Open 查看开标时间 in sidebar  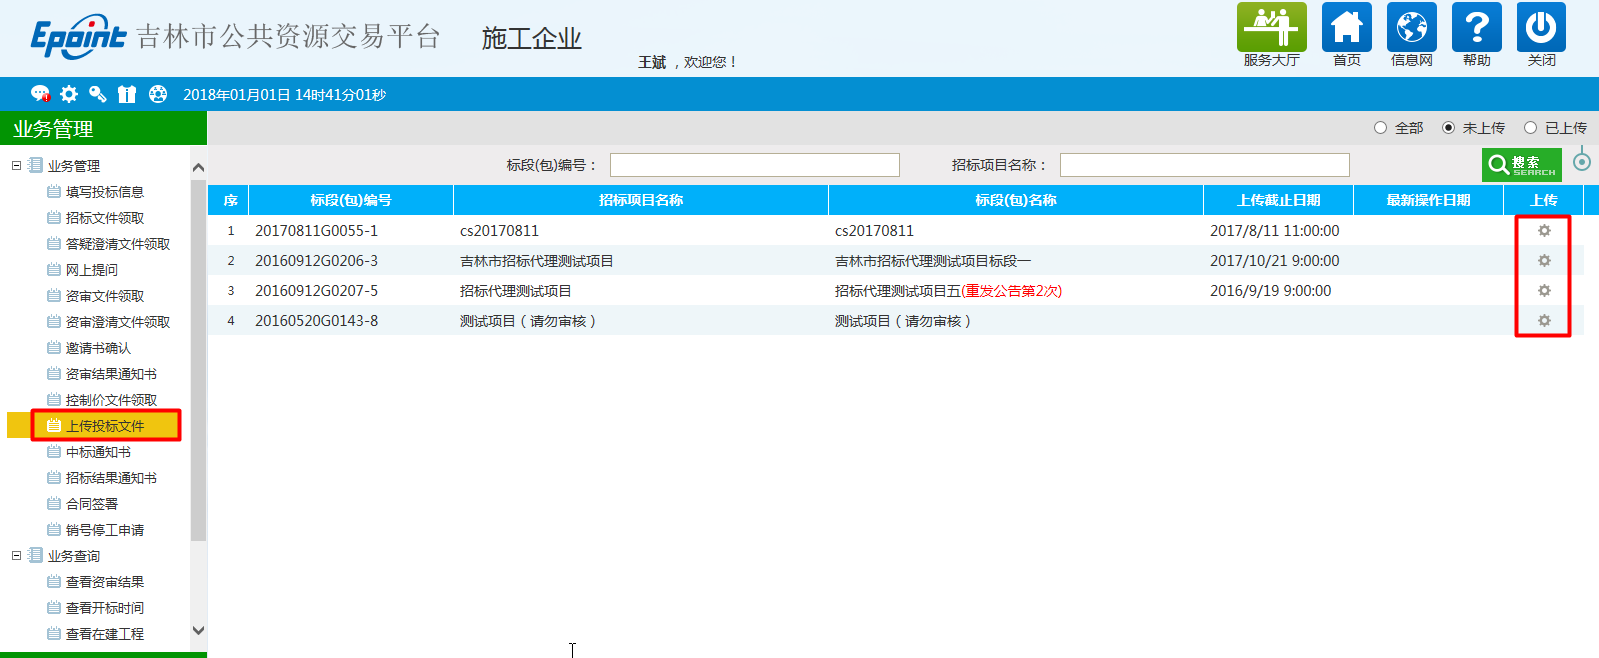[x=105, y=608]
